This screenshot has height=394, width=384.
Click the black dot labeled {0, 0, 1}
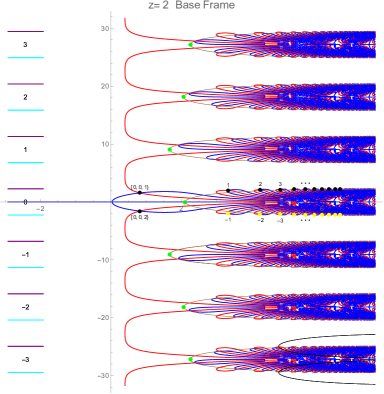click(x=140, y=193)
